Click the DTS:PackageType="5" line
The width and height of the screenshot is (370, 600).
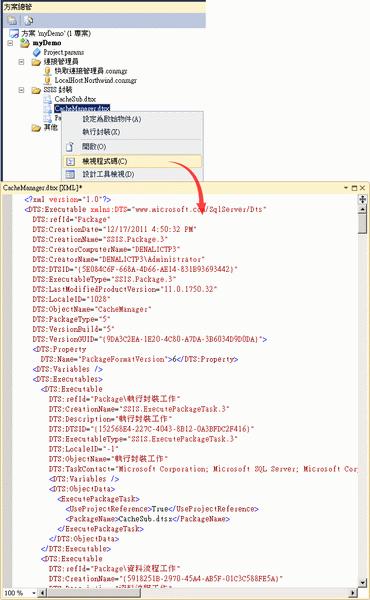click(x=71, y=319)
